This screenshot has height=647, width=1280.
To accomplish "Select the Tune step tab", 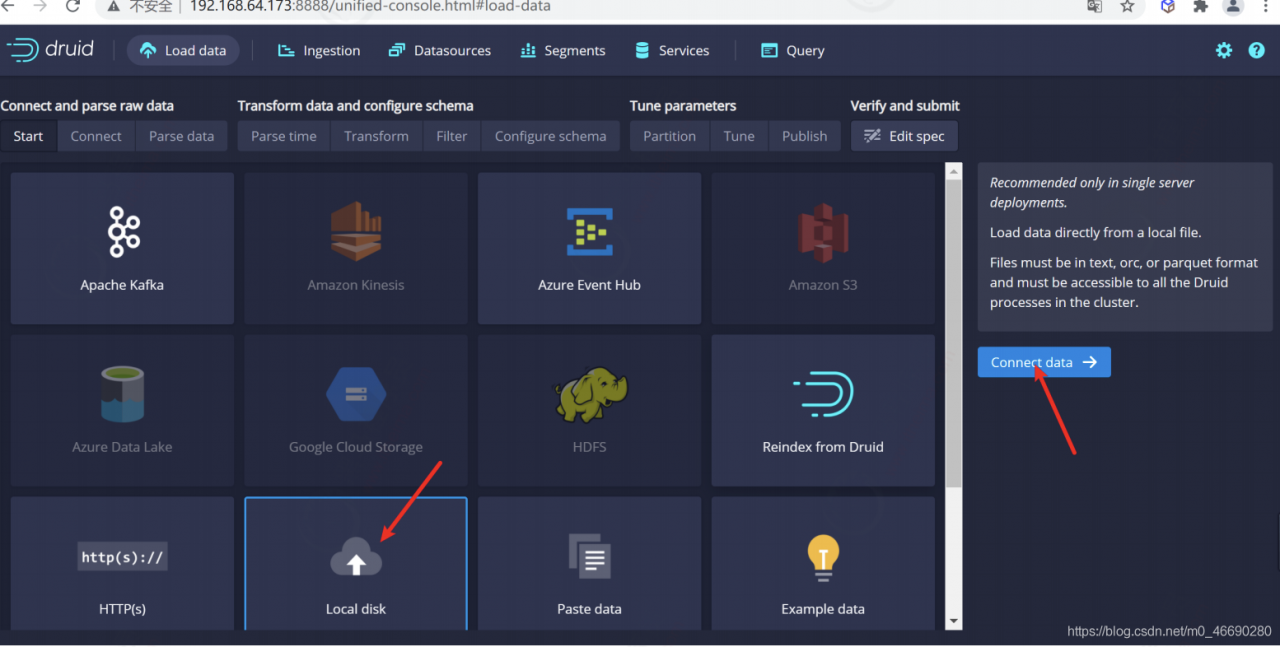I will pos(739,136).
